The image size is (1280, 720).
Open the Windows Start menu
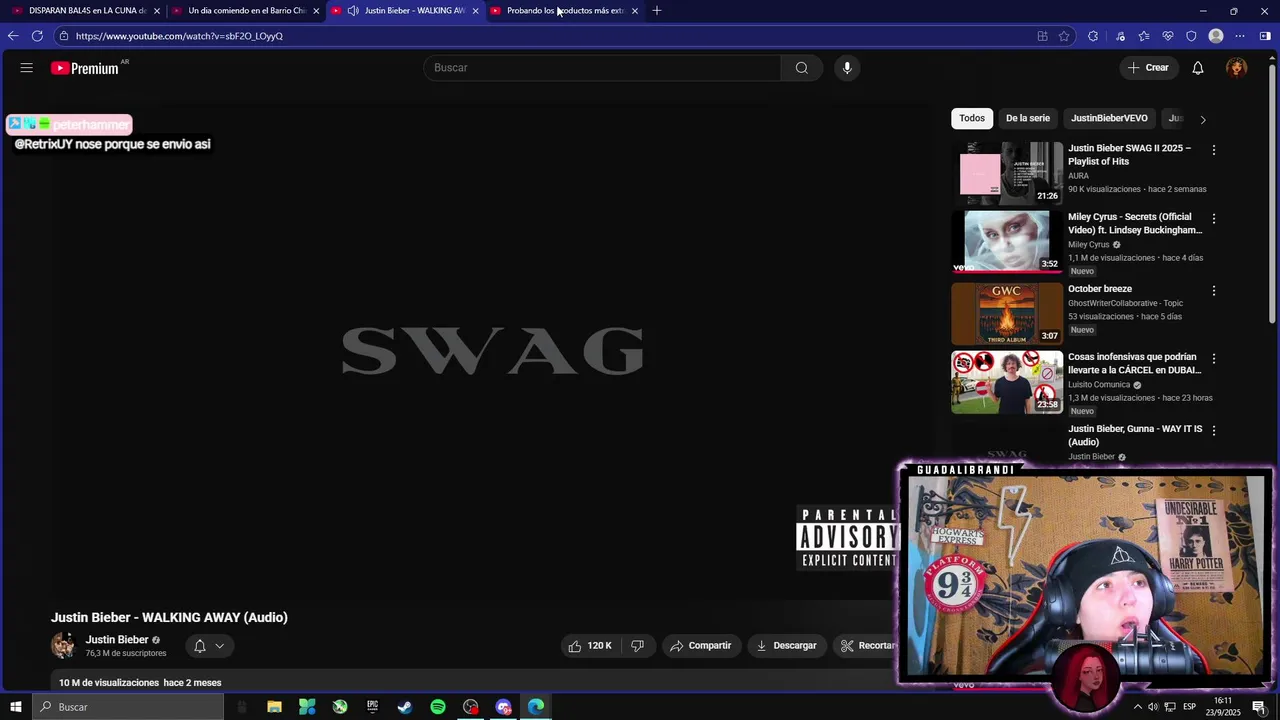tap(15, 707)
